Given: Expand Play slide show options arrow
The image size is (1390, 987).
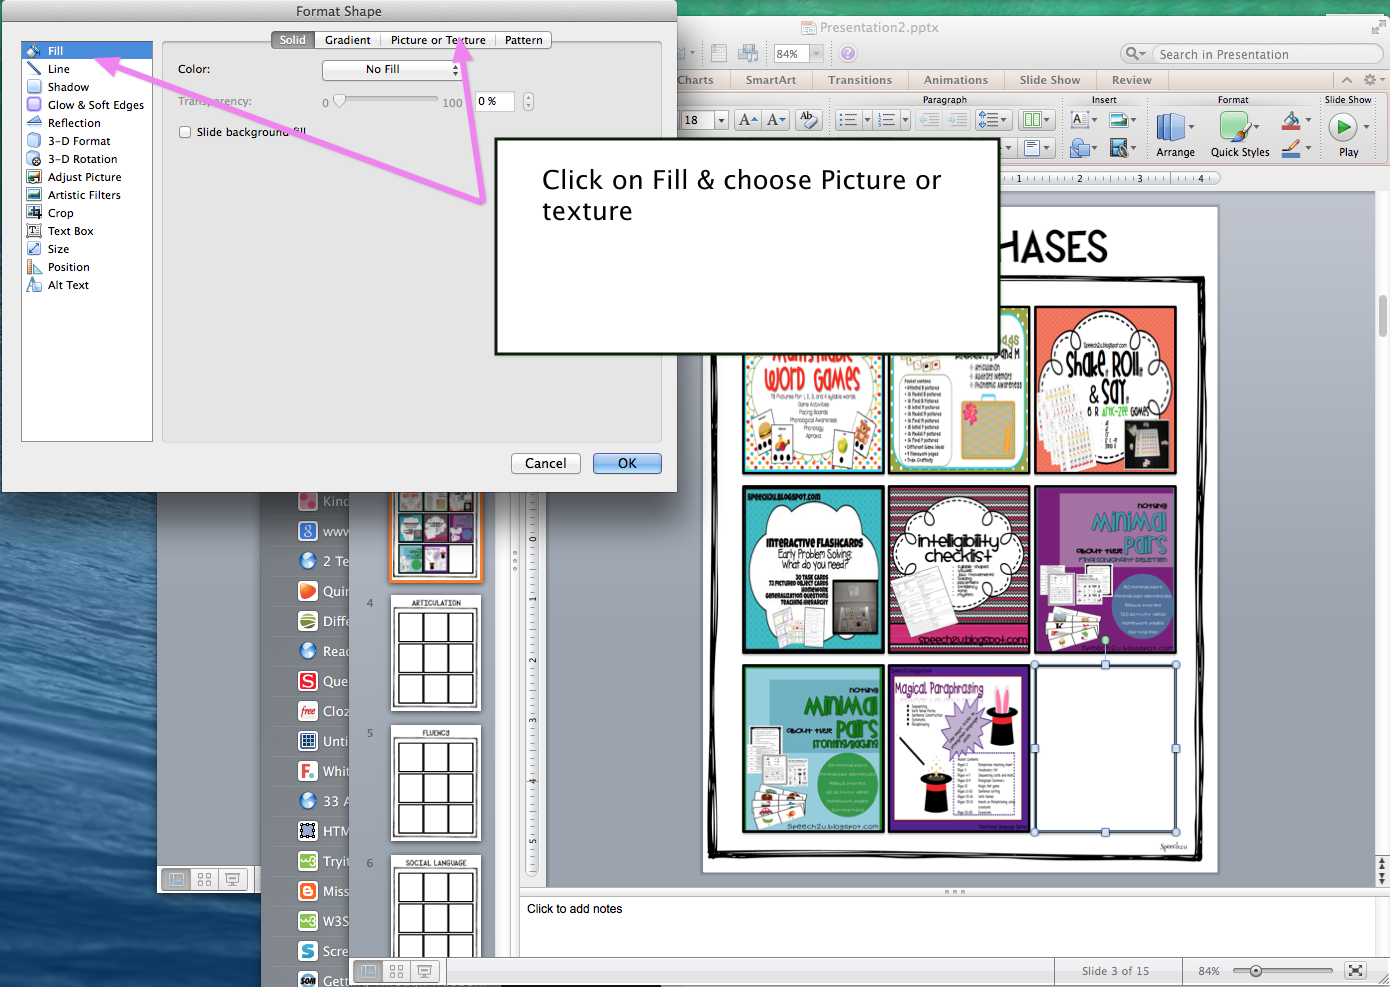Looking at the screenshot, I should click(x=1366, y=127).
